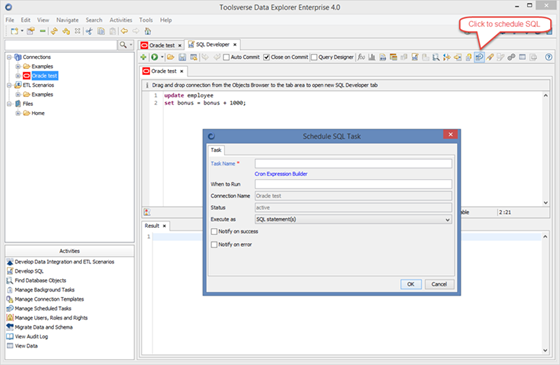
Task: Click the copy icon in main toolbar
Action: 101,31
